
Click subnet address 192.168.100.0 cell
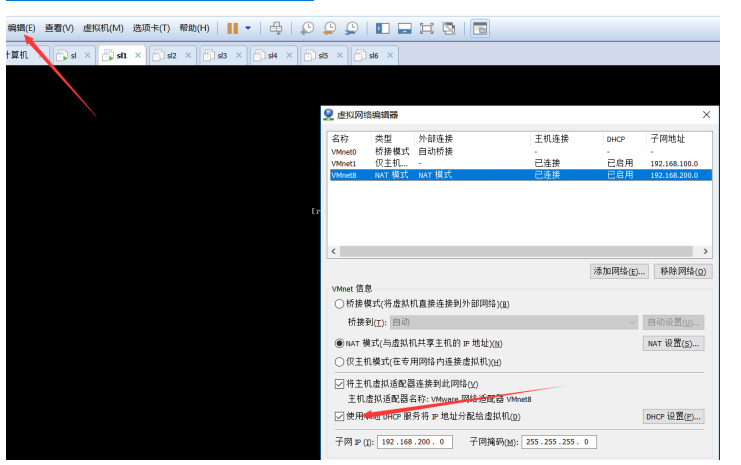(x=674, y=164)
